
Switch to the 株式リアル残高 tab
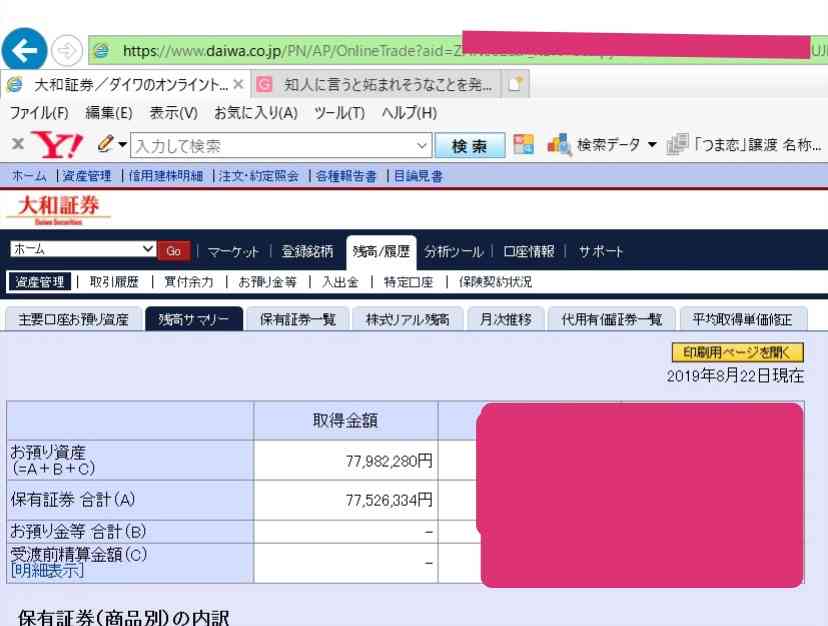point(408,319)
